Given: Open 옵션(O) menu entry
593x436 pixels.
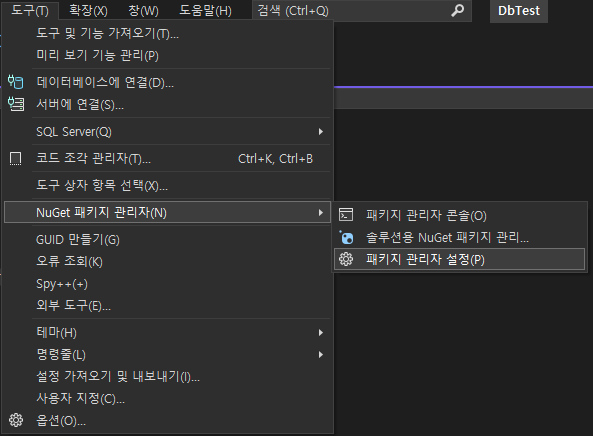Looking at the screenshot, I should (168, 420).
